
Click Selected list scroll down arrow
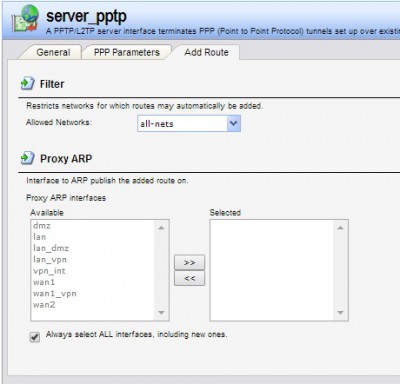click(x=340, y=313)
